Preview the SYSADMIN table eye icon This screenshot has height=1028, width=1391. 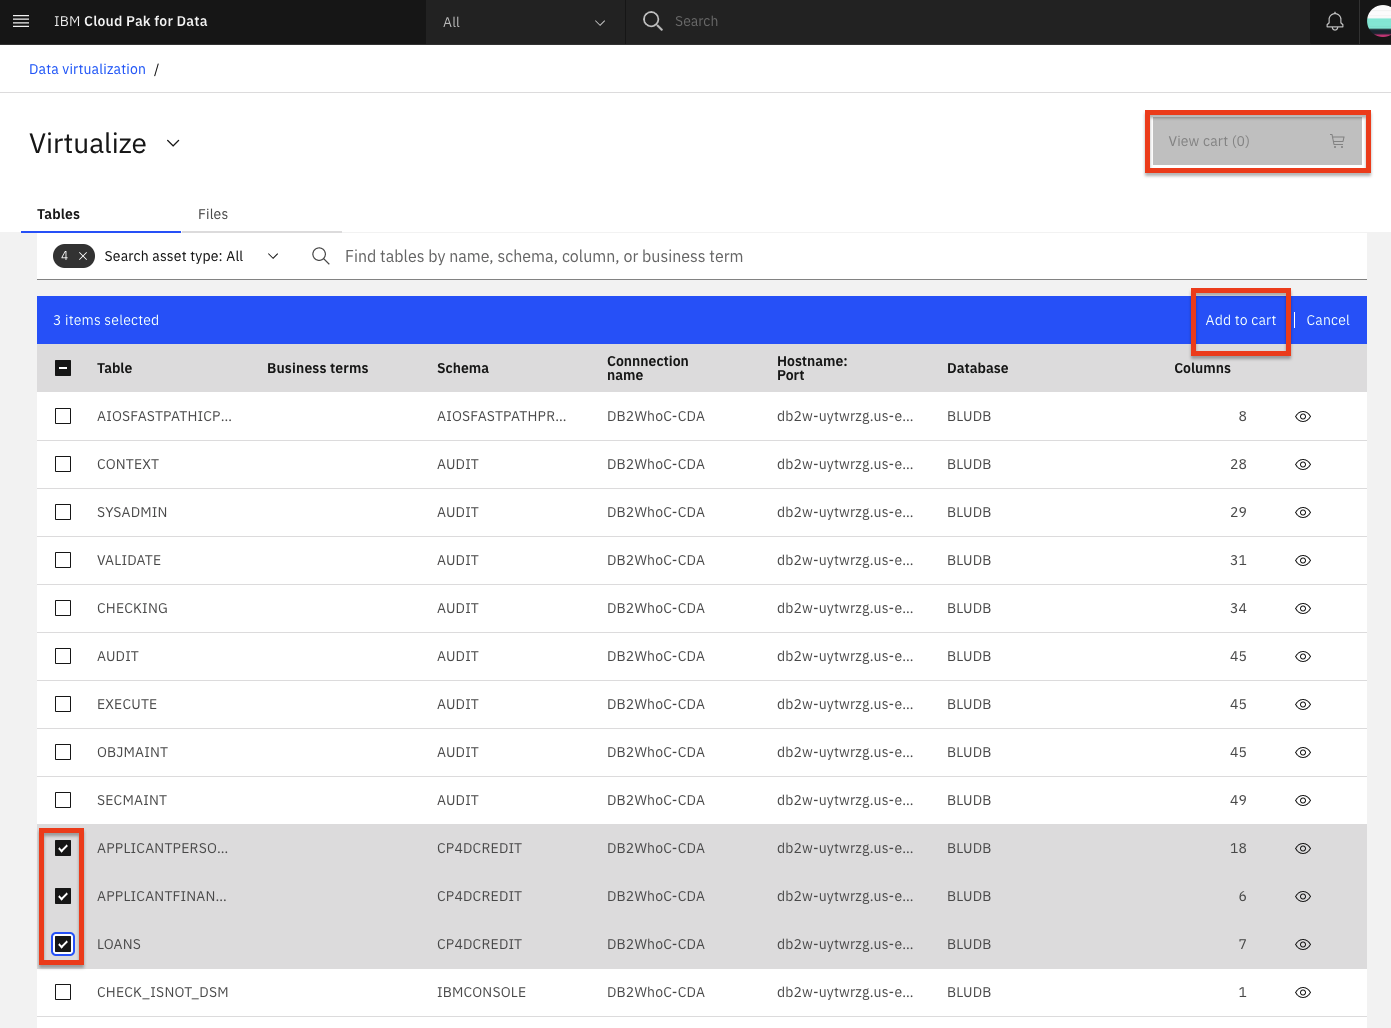pyautogui.click(x=1303, y=512)
